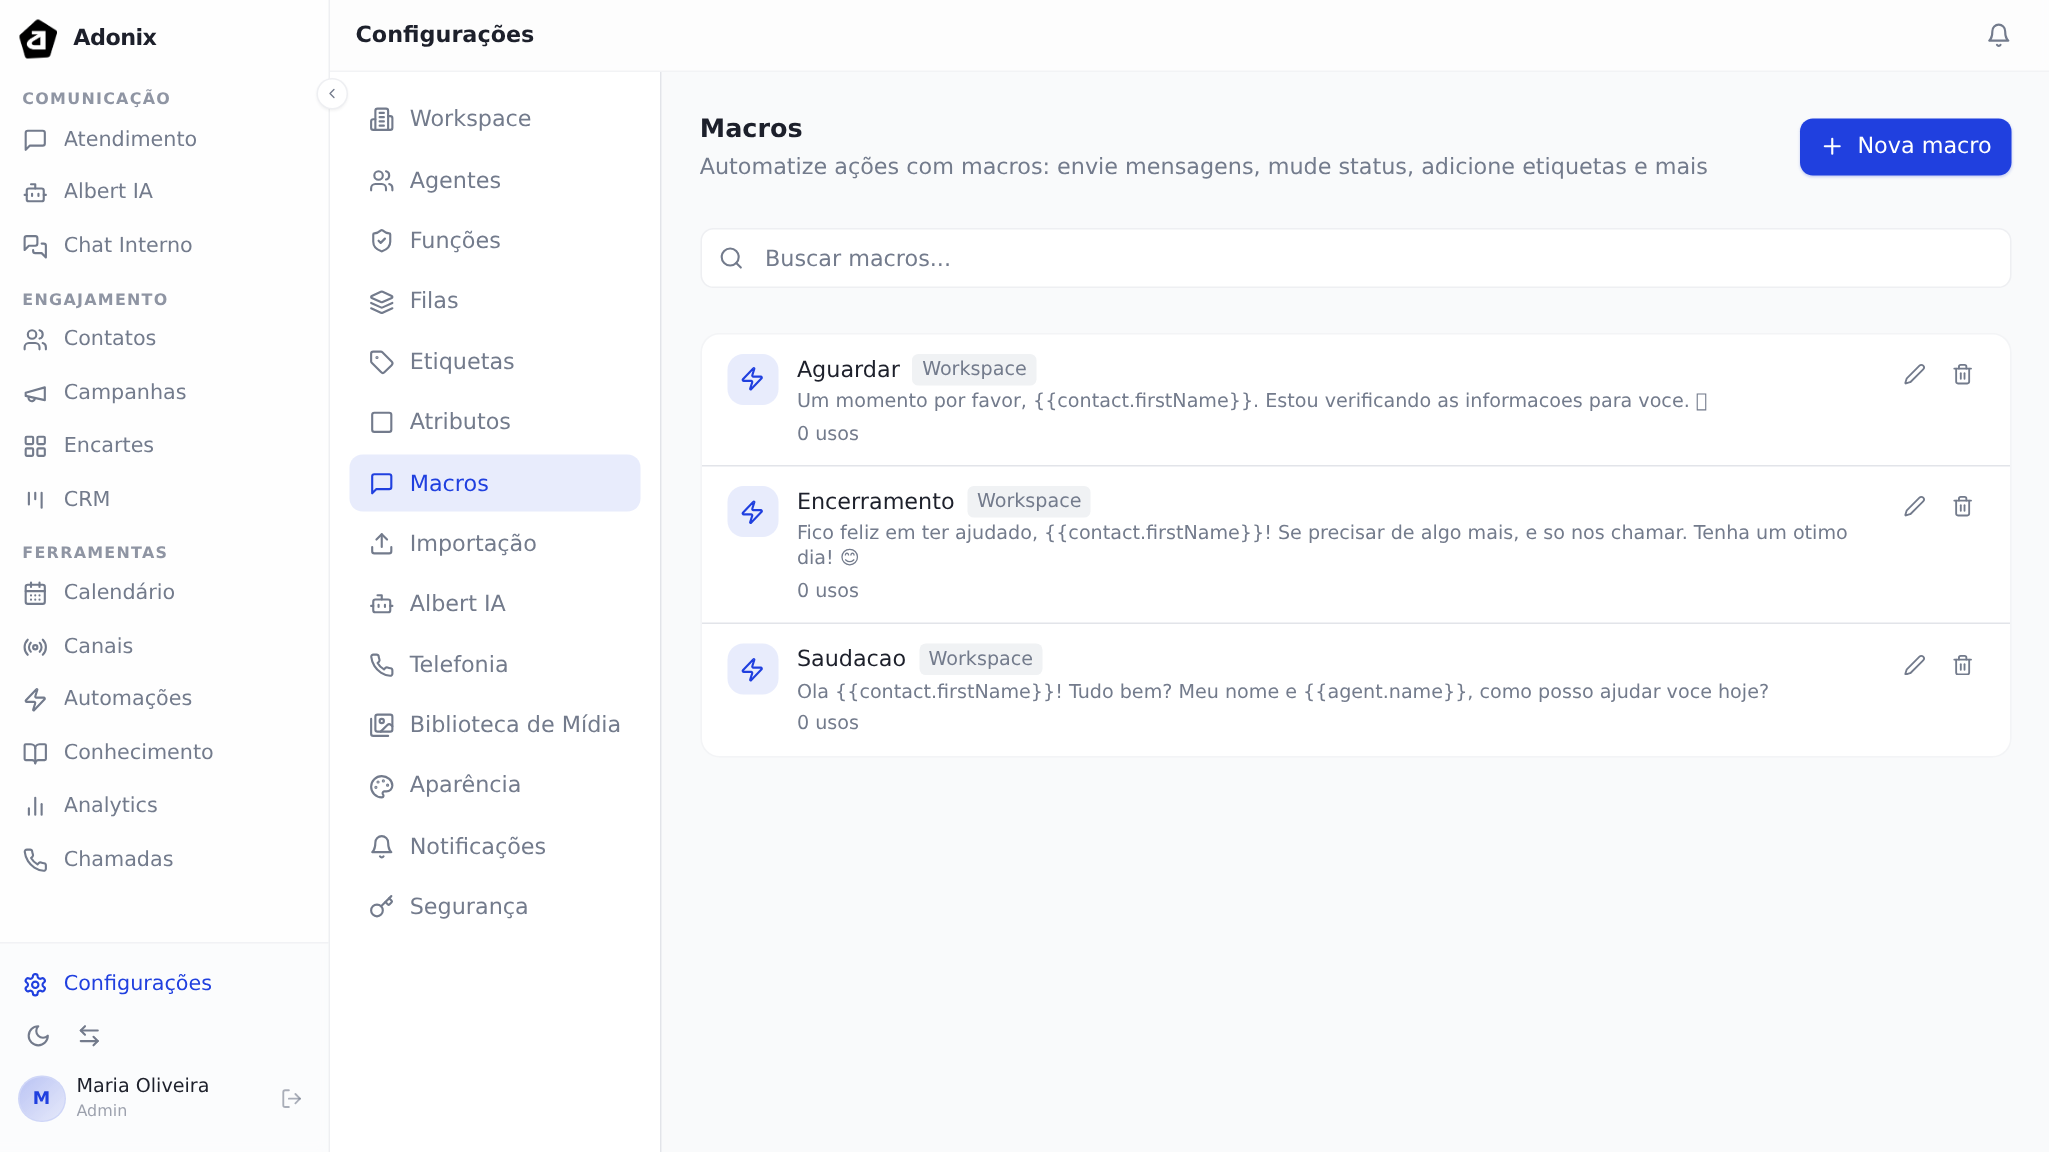Click the notification bell icon

point(1998,34)
